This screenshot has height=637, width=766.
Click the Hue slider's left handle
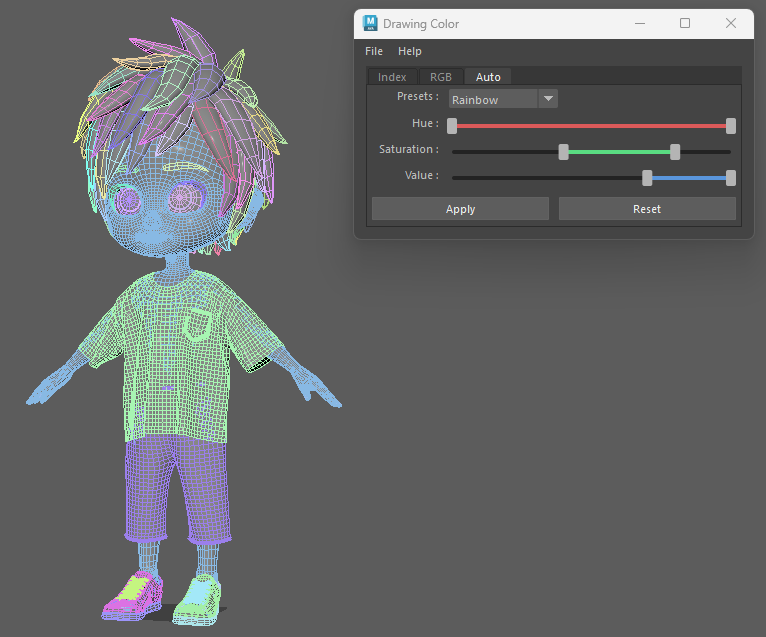point(452,126)
